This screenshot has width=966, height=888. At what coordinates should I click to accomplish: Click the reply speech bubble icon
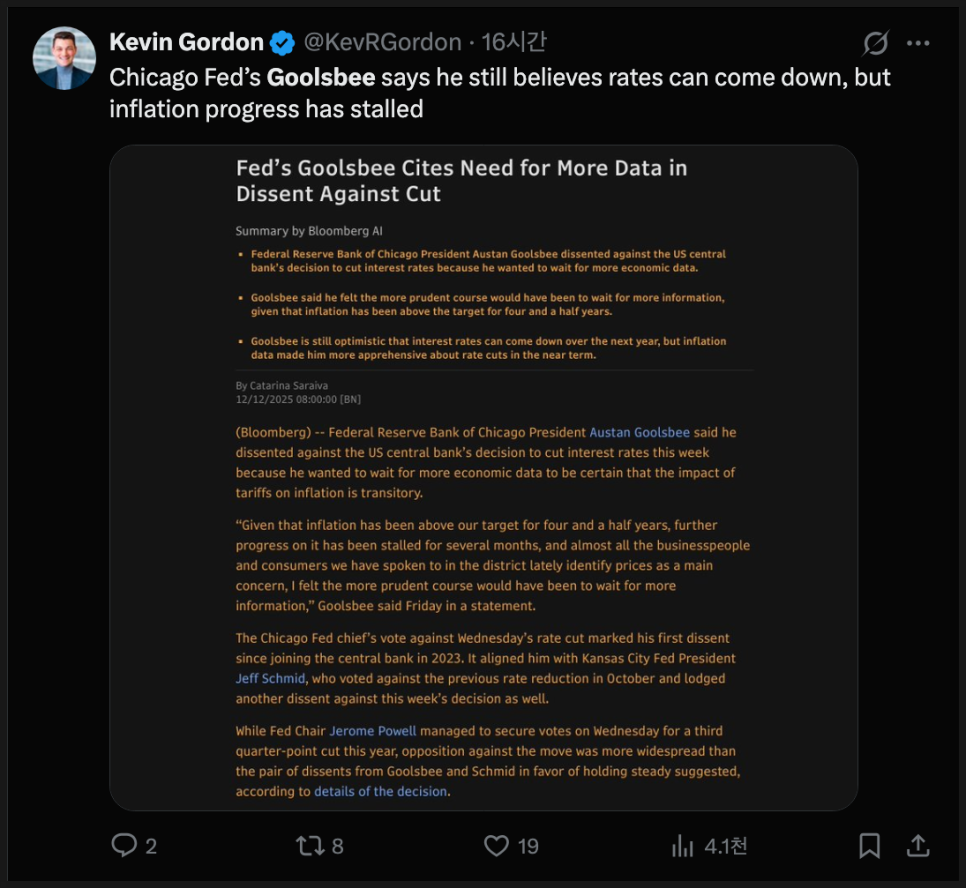tap(124, 846)
